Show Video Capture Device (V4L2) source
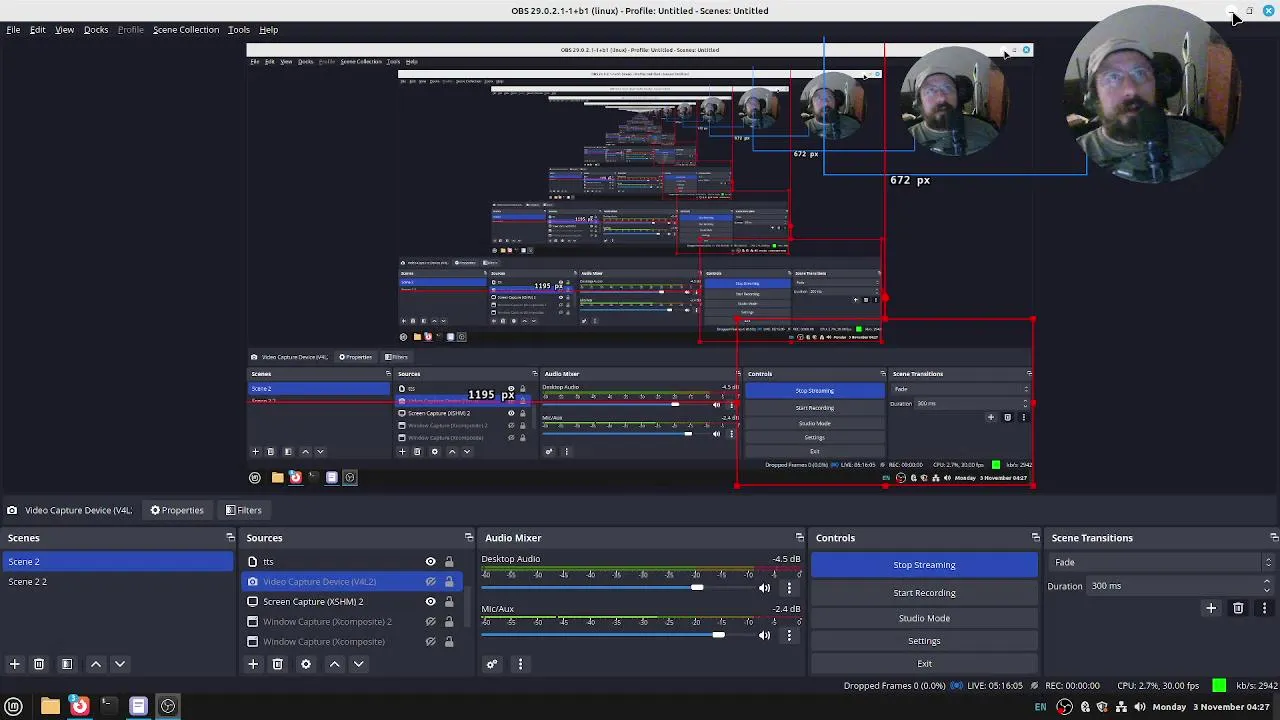This screenshot has width=1280, height=720. coord(431,582)
